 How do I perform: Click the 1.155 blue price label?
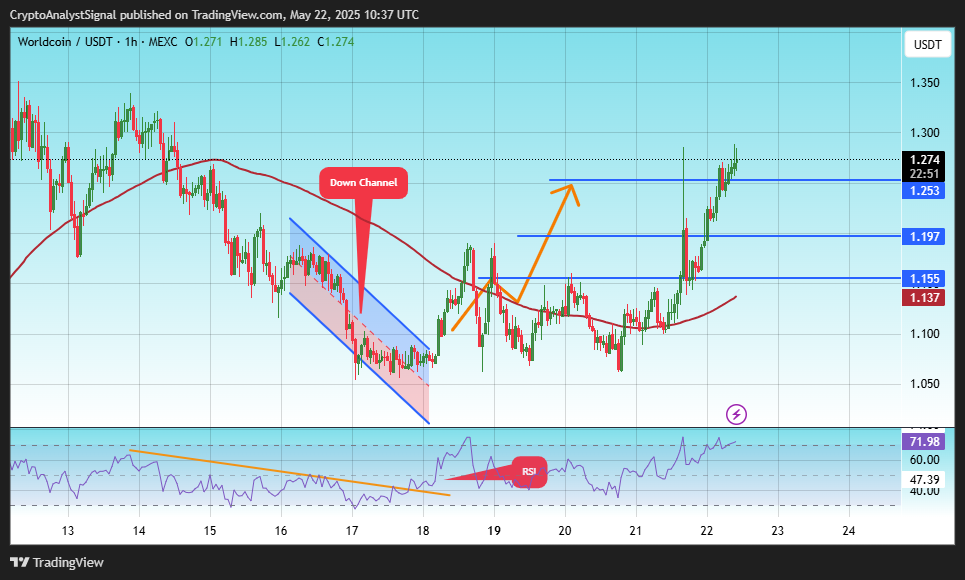pyautogui.click(x=923, y=279)
